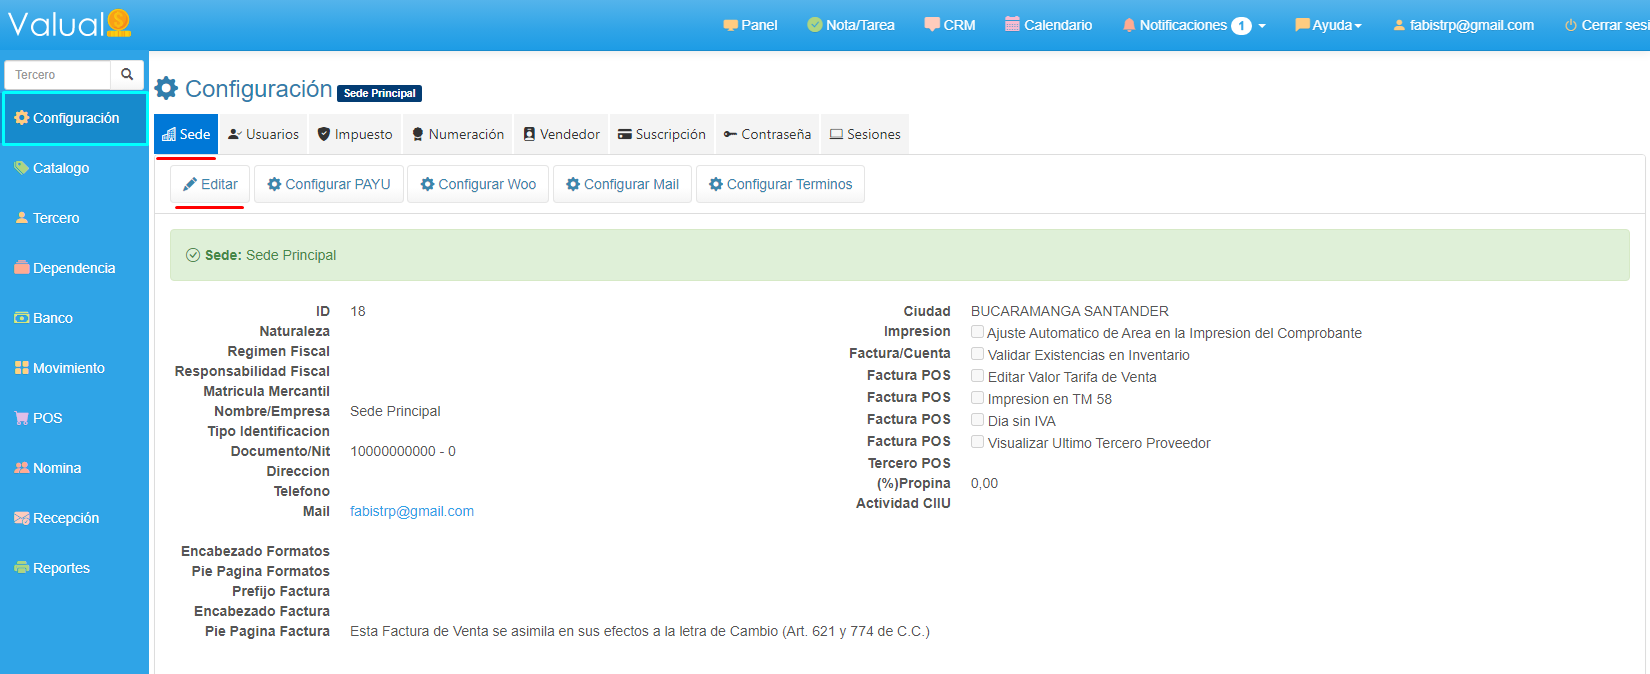Click the fabistrp@gmail.com Mail link

click(412, 511)
